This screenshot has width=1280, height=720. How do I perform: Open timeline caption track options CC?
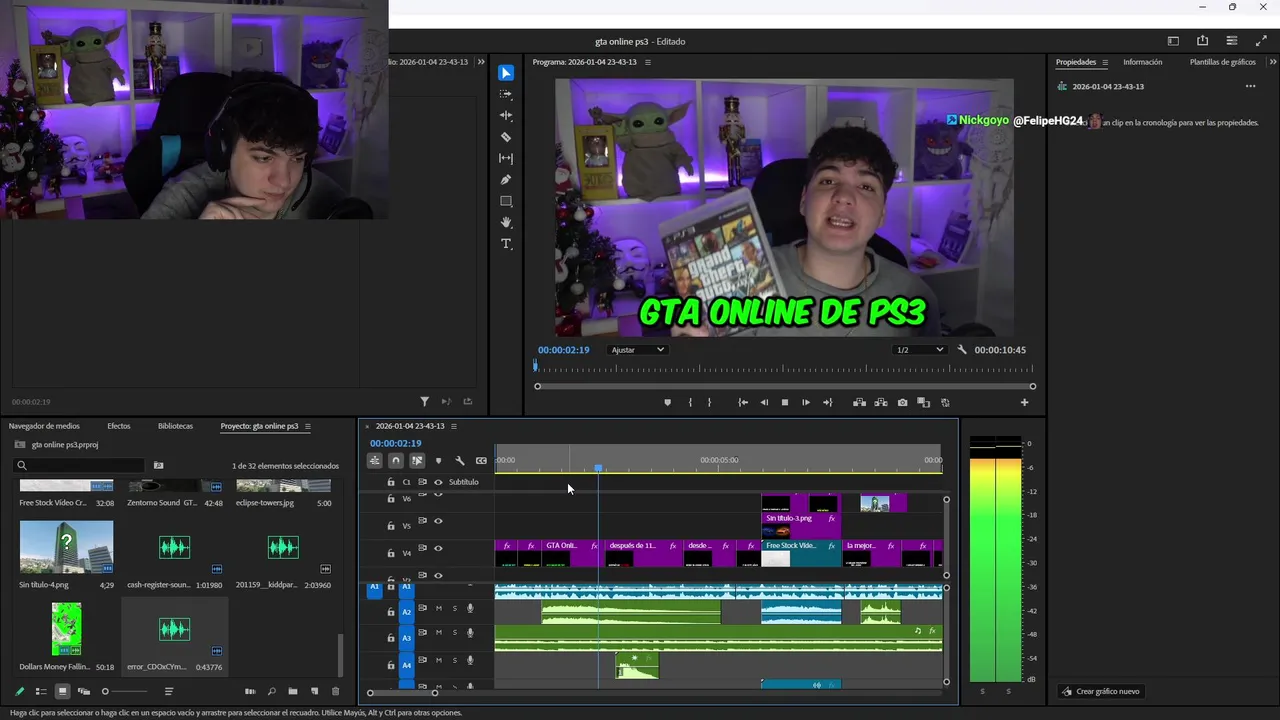(x=481, y=461)
